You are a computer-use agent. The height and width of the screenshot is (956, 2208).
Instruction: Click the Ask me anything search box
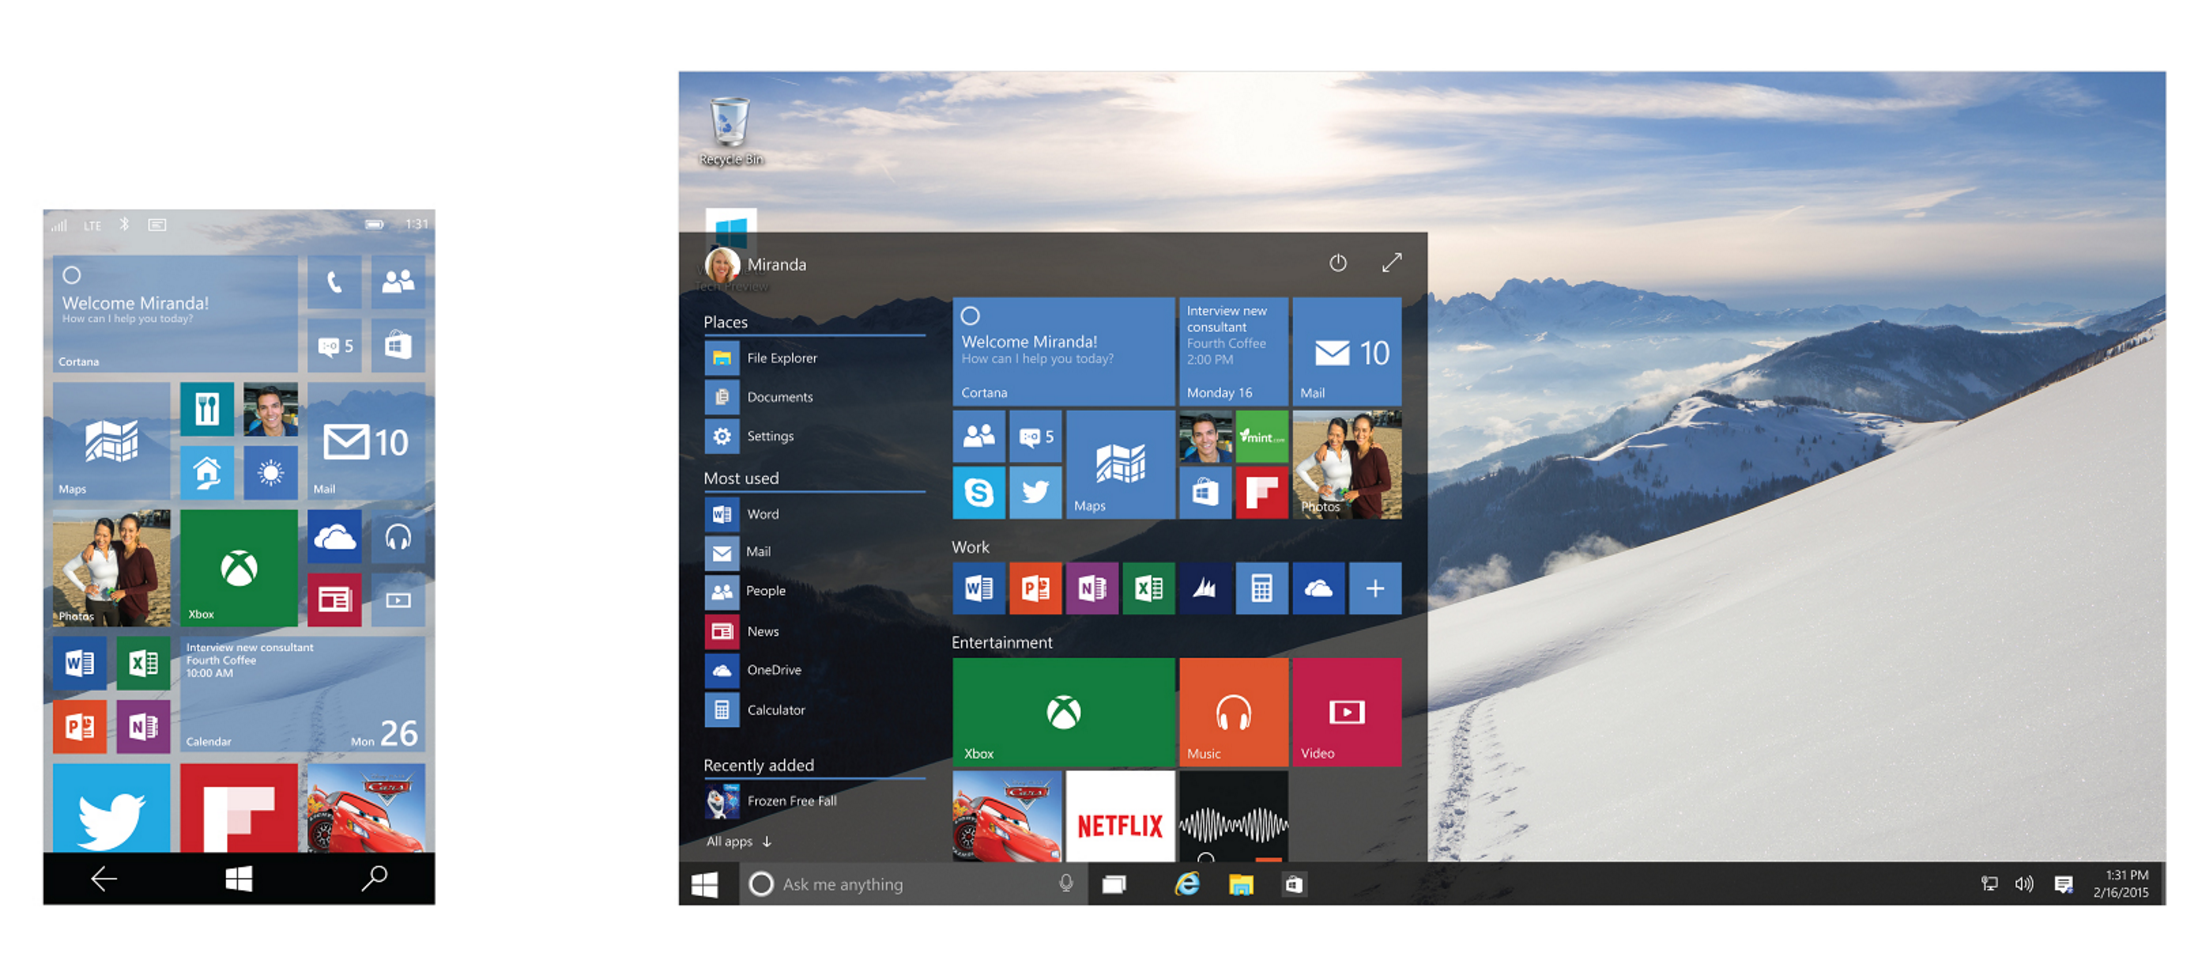coord(913,884)
